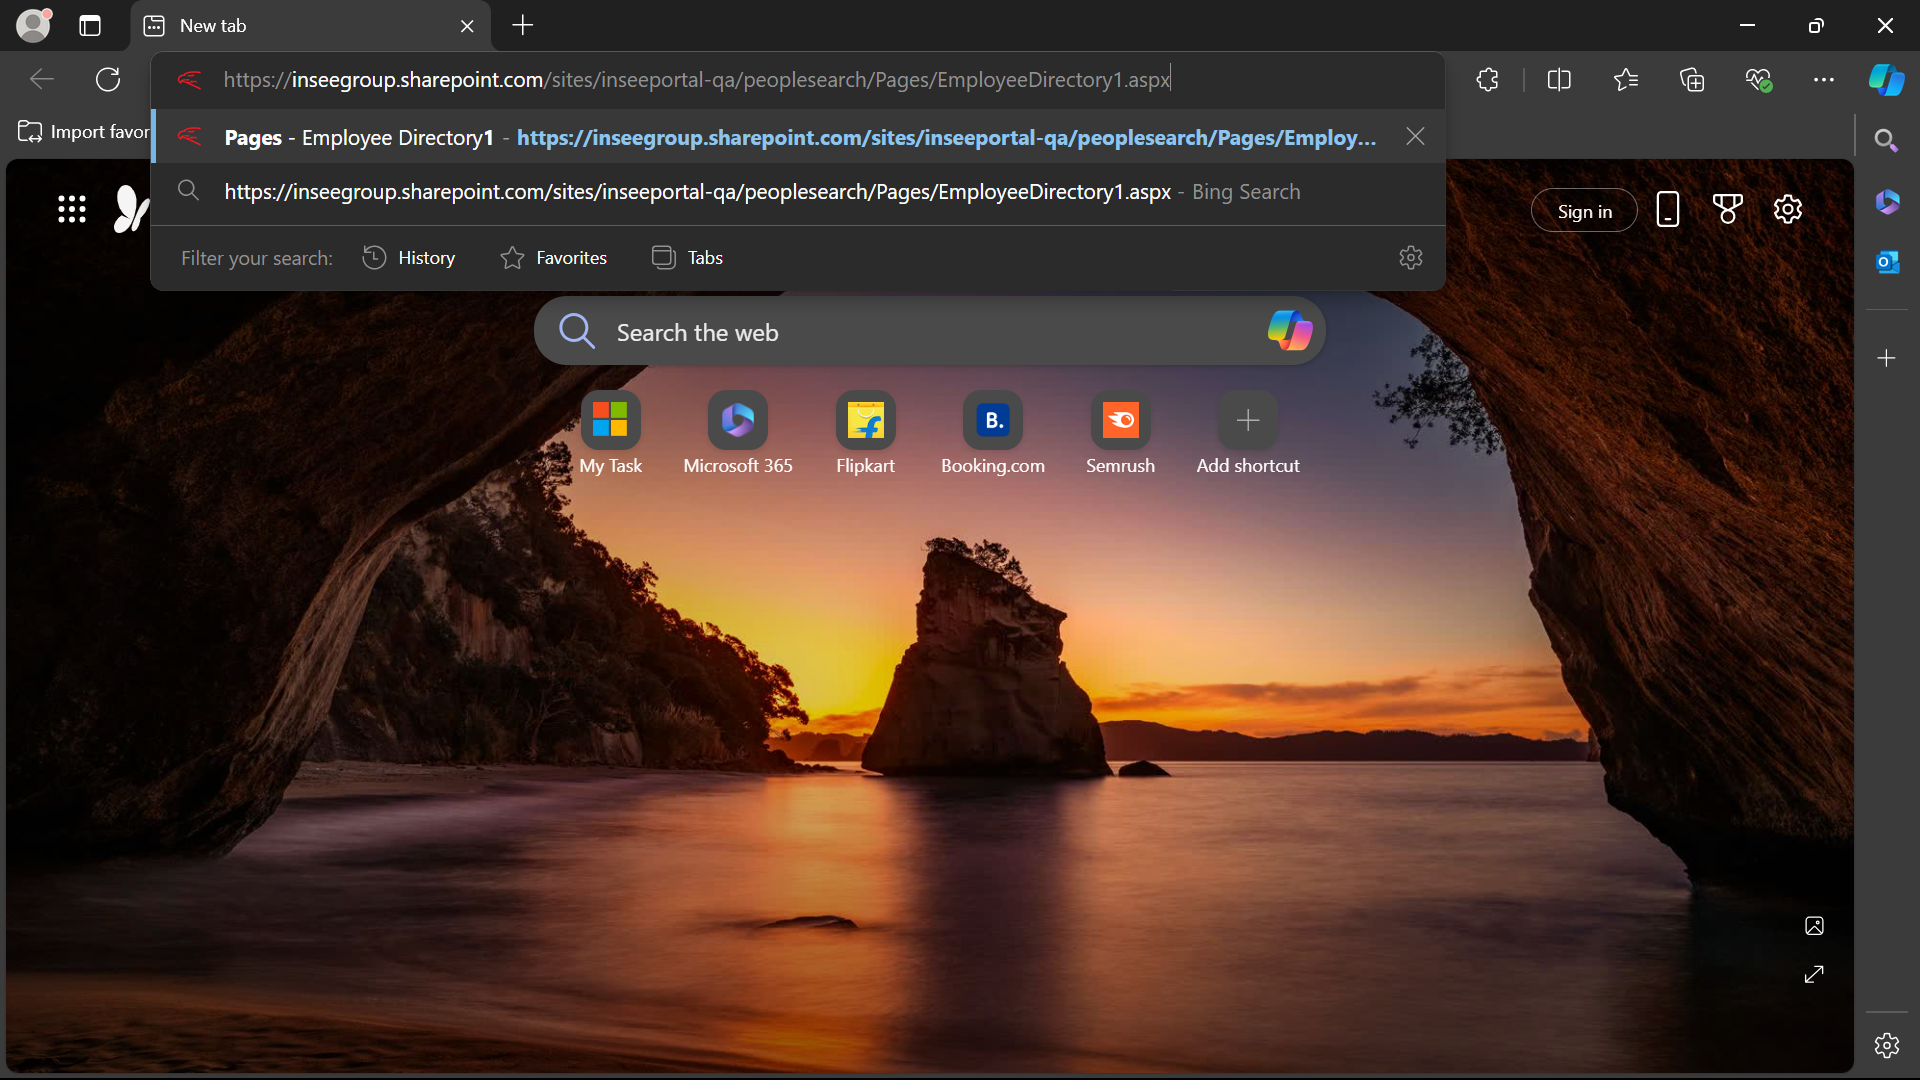Viewport: 1920px width, 1080px height.
Task: Click the Extensions puzzle icon
Action: [x=1487, y=80]
